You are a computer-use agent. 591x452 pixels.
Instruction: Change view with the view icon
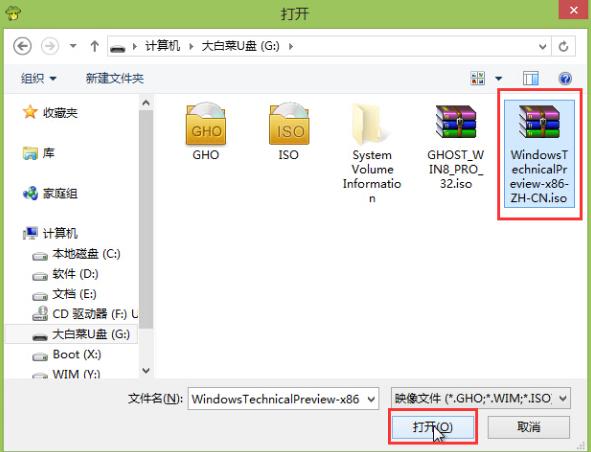[x=478, y=78]
